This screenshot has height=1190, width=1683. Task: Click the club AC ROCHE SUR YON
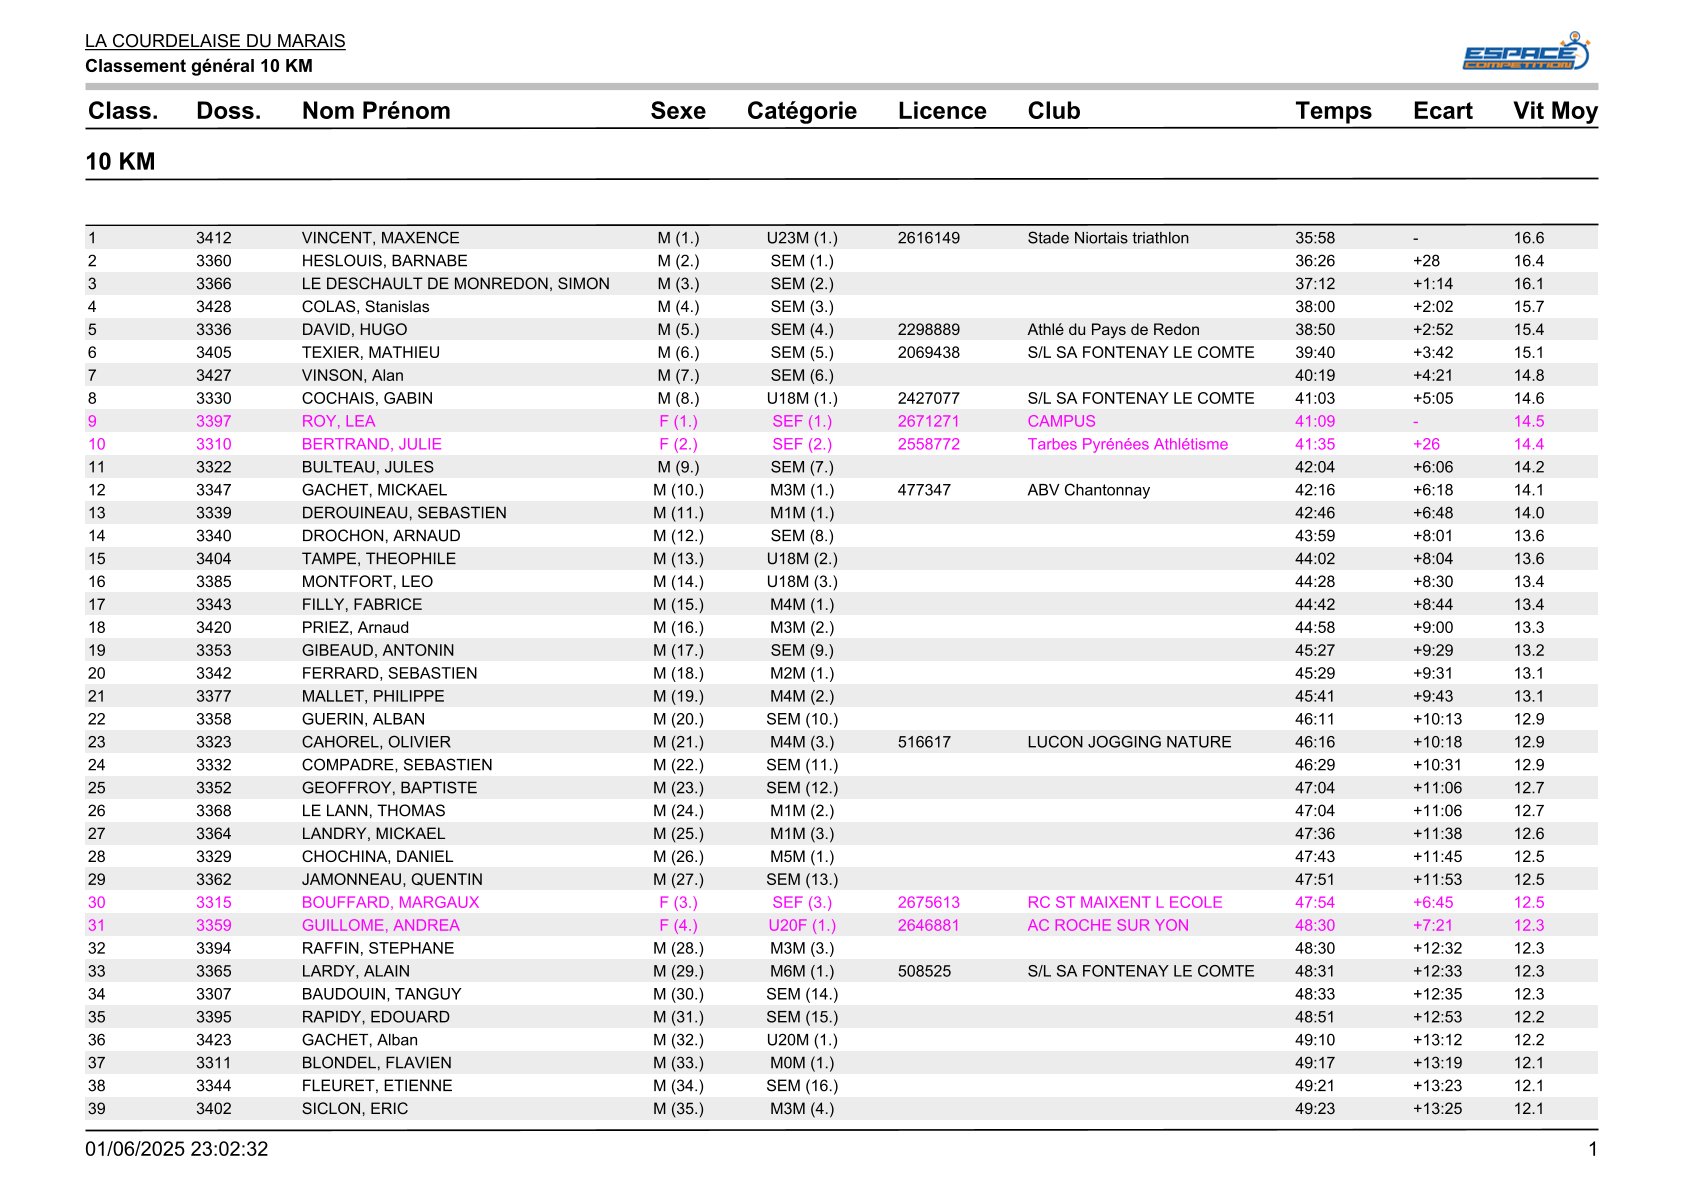(1108, 928)
